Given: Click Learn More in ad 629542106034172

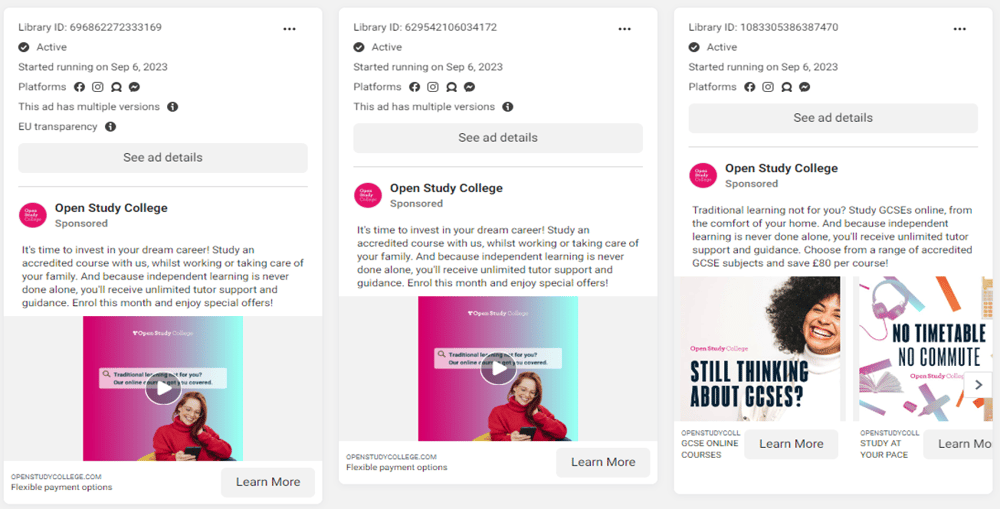Looking at the screenshot, I should coord(603,462).
